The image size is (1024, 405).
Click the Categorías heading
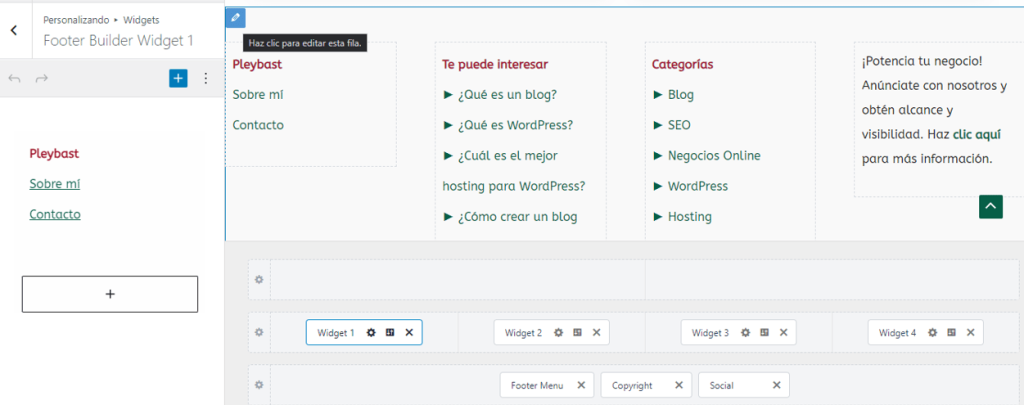(682, 65)
